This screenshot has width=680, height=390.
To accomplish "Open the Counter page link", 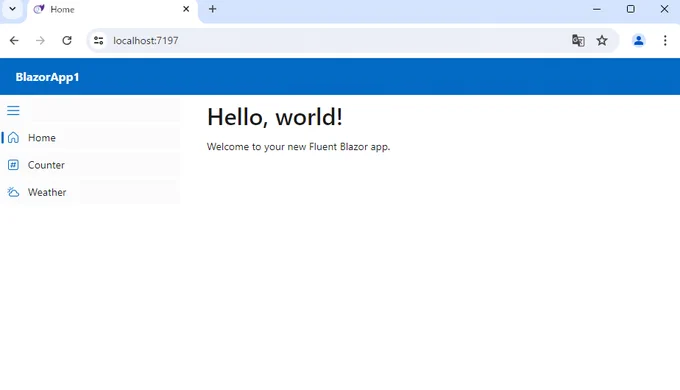I will (90, 165).
